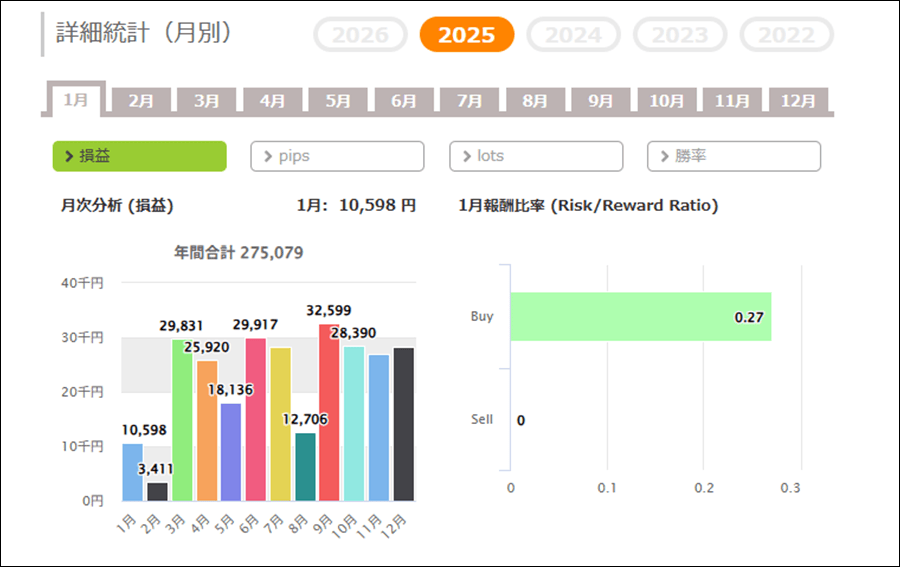Open the 2月 month tab
This screenshot has width=900, height=567.
(141, 101)
